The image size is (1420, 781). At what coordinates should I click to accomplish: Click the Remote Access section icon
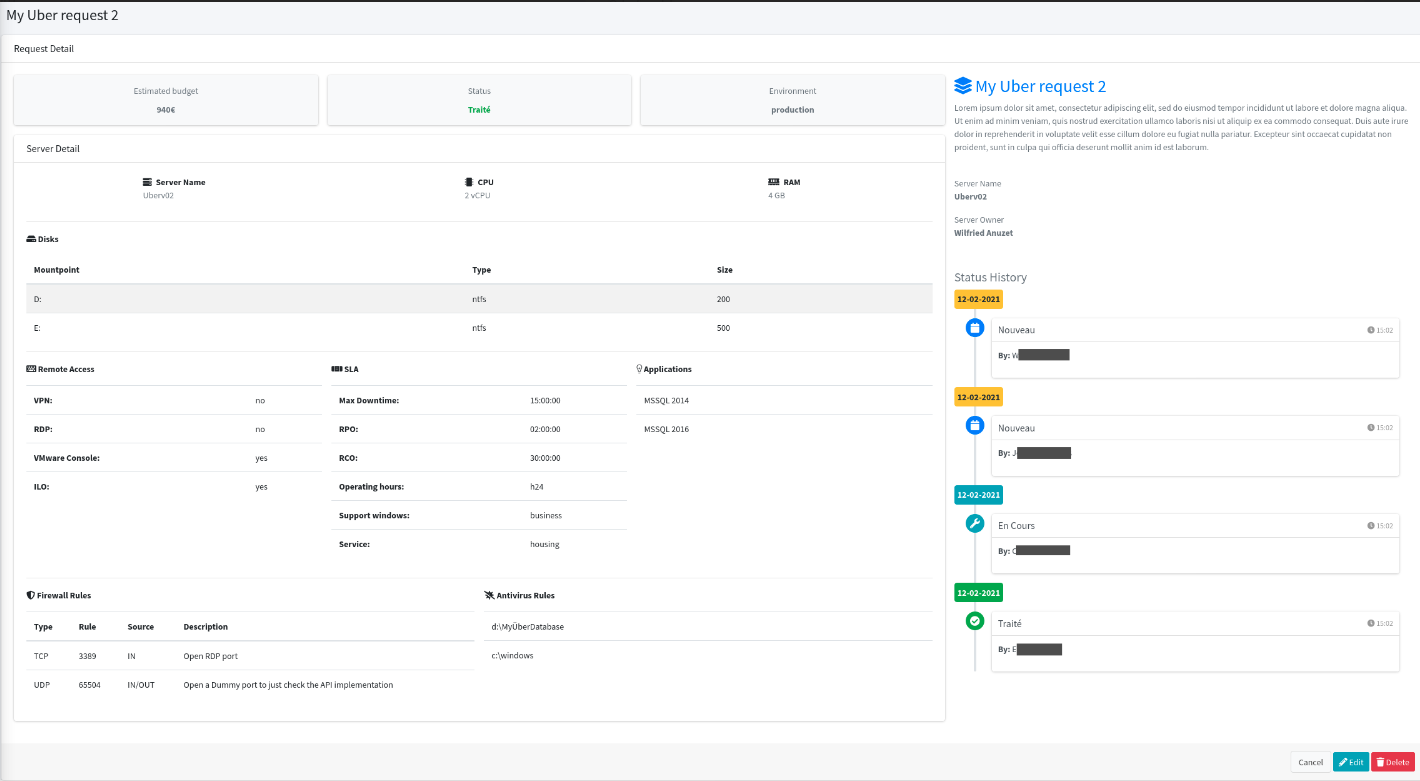point(30,368)
